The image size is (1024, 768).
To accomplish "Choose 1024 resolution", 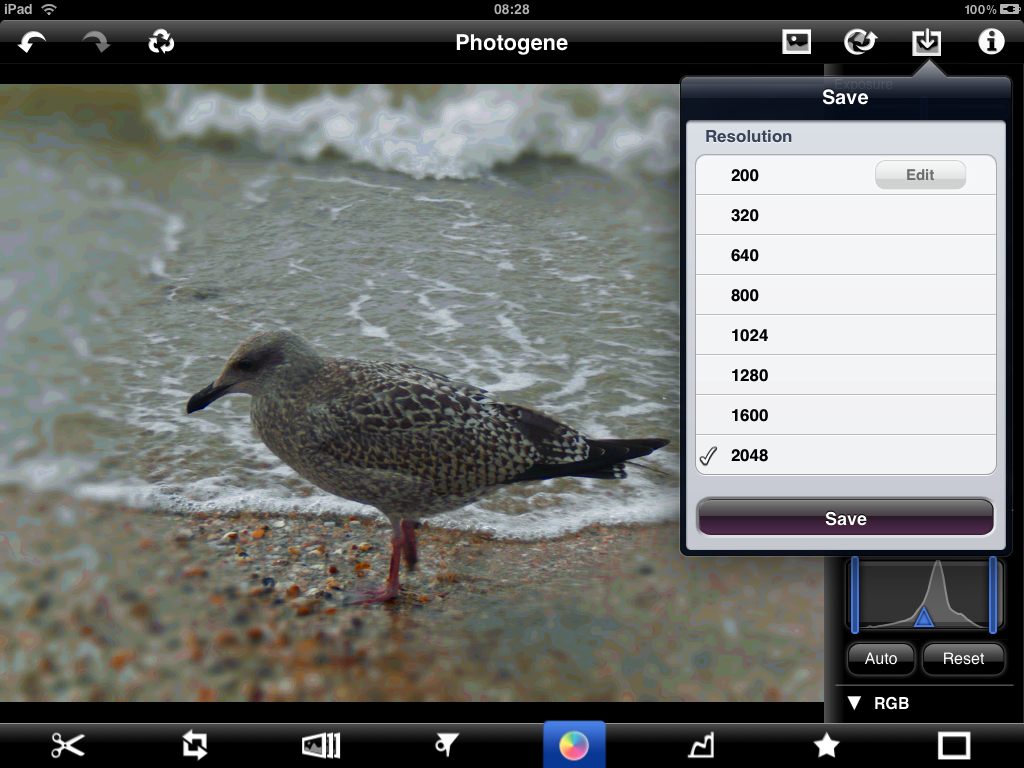I will [x=846, y=335].
